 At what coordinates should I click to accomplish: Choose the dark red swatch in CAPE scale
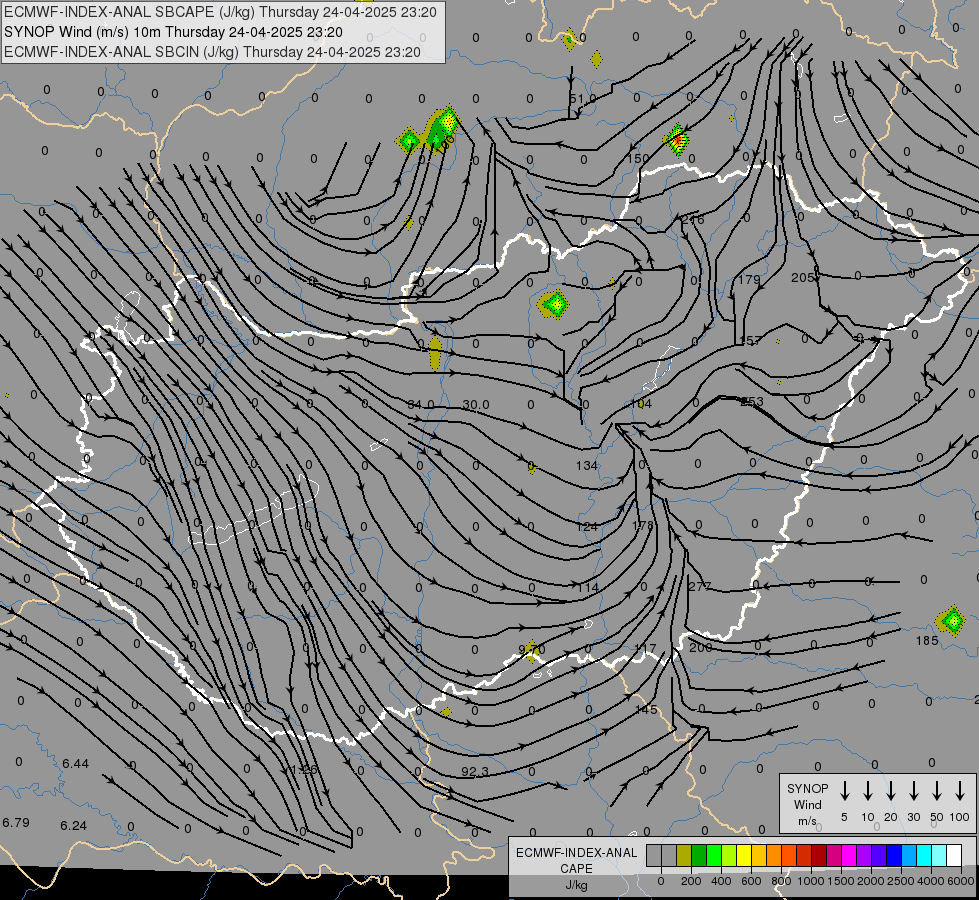click(x=819, y=855)
